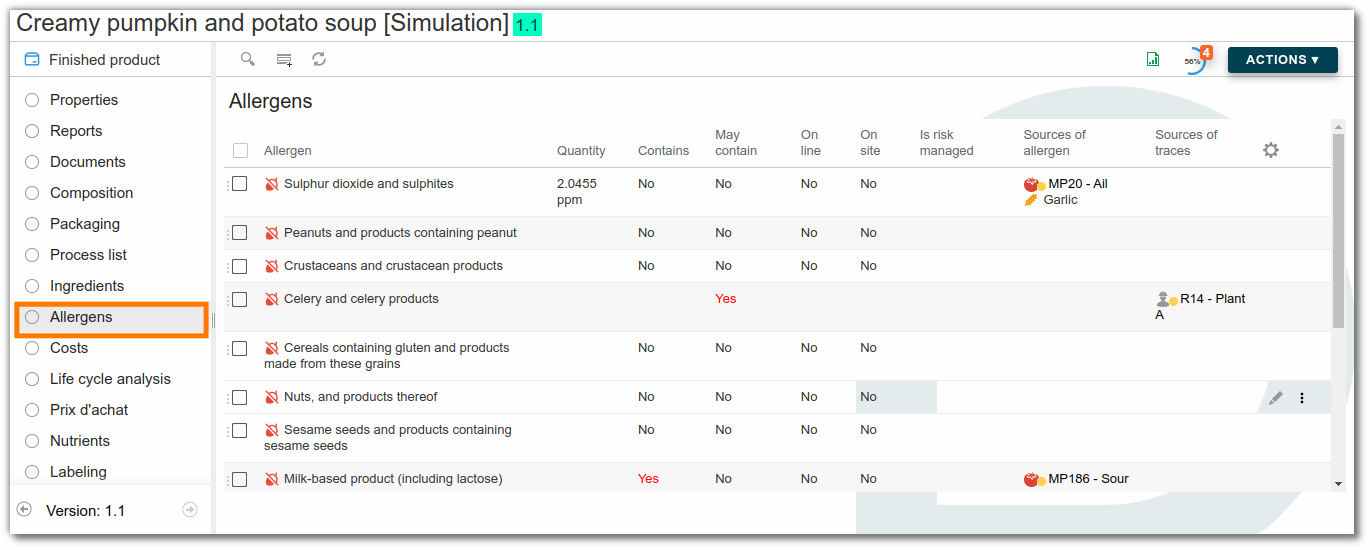The width and height of the screenshot is (1370, 550).
Task: Click the add row icon in toolbar
Action: [284, 60]
